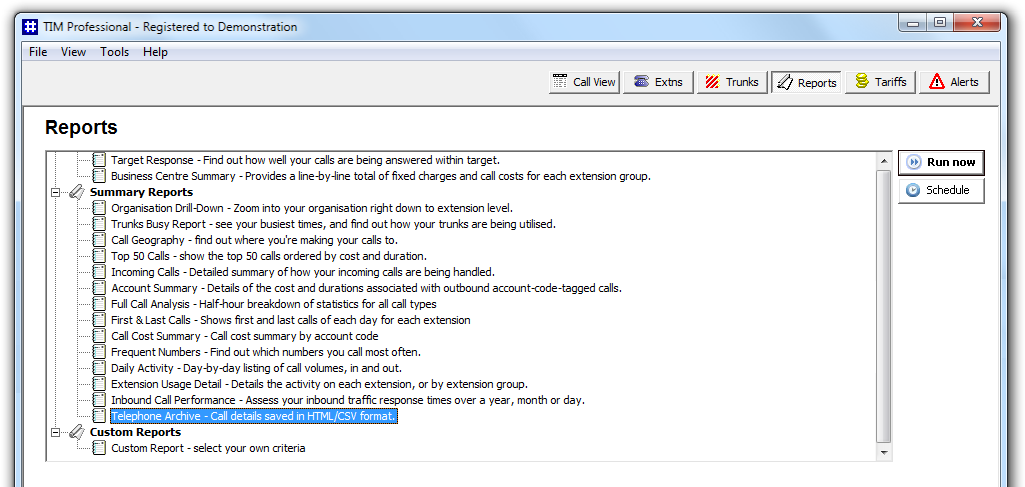Click the Custom Reports folder icon
Image resolution: width=1025 pixels, height=487 pixels.
76,432
